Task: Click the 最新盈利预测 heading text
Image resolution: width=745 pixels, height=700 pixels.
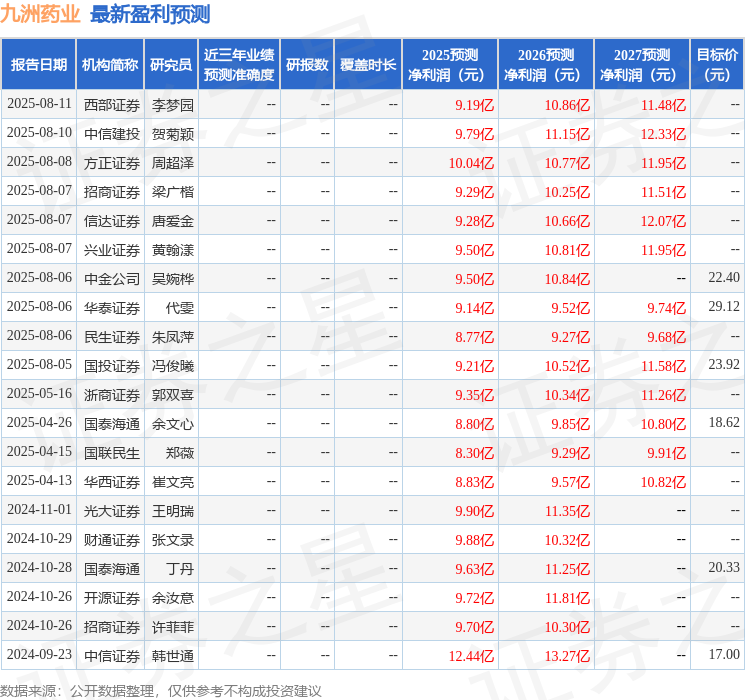Action: click(x=150, y=14)
